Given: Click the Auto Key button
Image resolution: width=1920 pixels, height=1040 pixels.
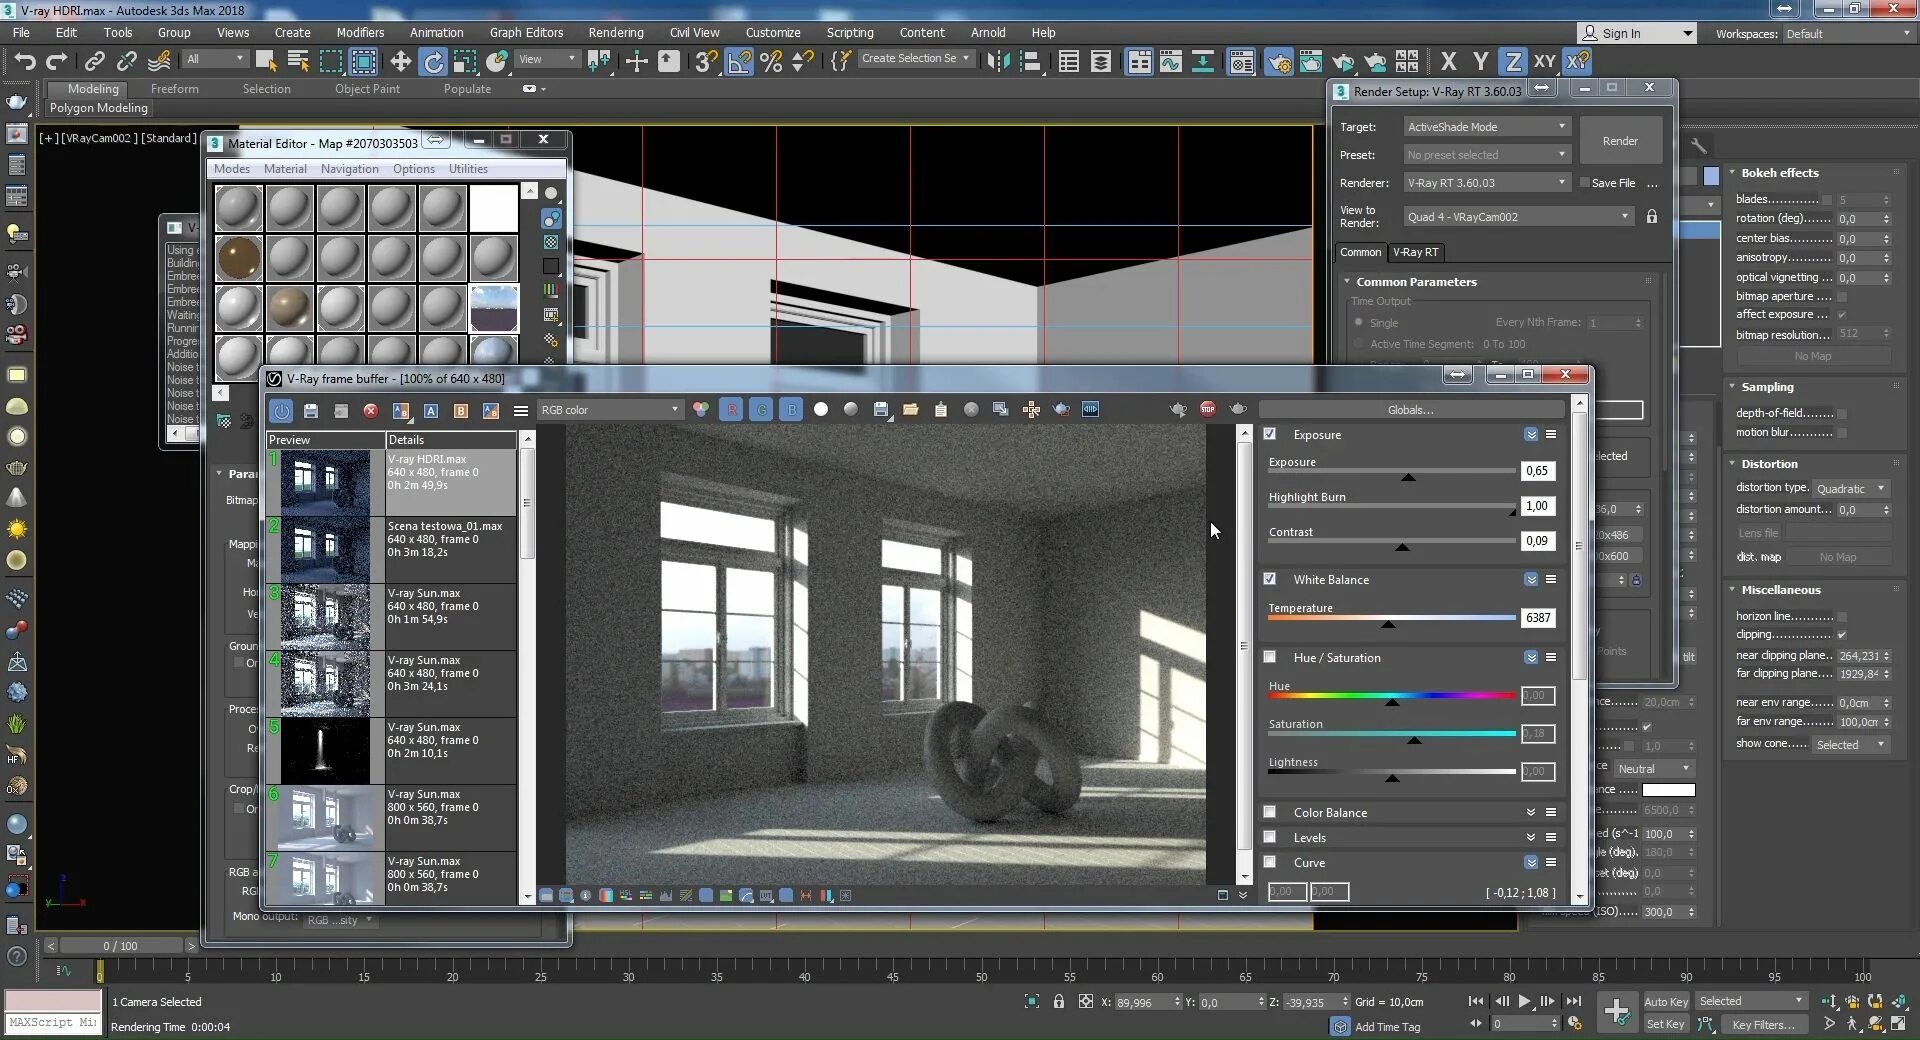Looking at the screenshot, I should click(x=1666, y=1002).
